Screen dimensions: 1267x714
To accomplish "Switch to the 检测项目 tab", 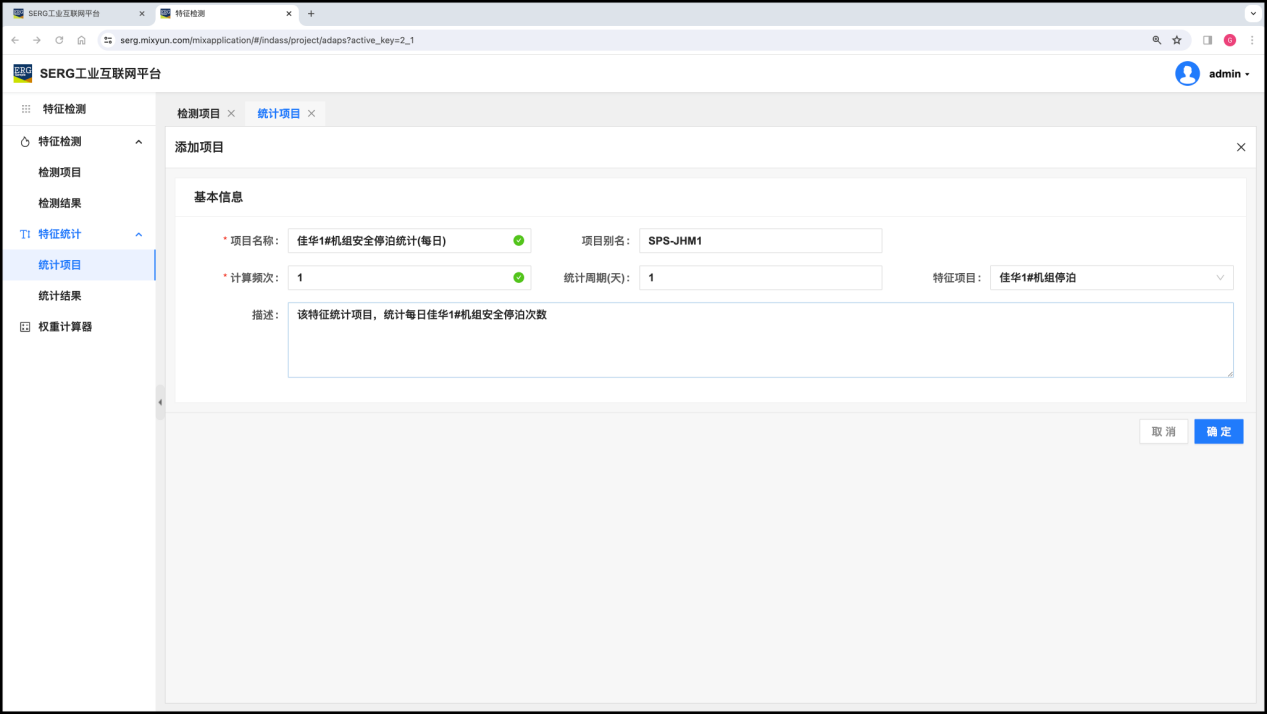I will pos(198,114).
